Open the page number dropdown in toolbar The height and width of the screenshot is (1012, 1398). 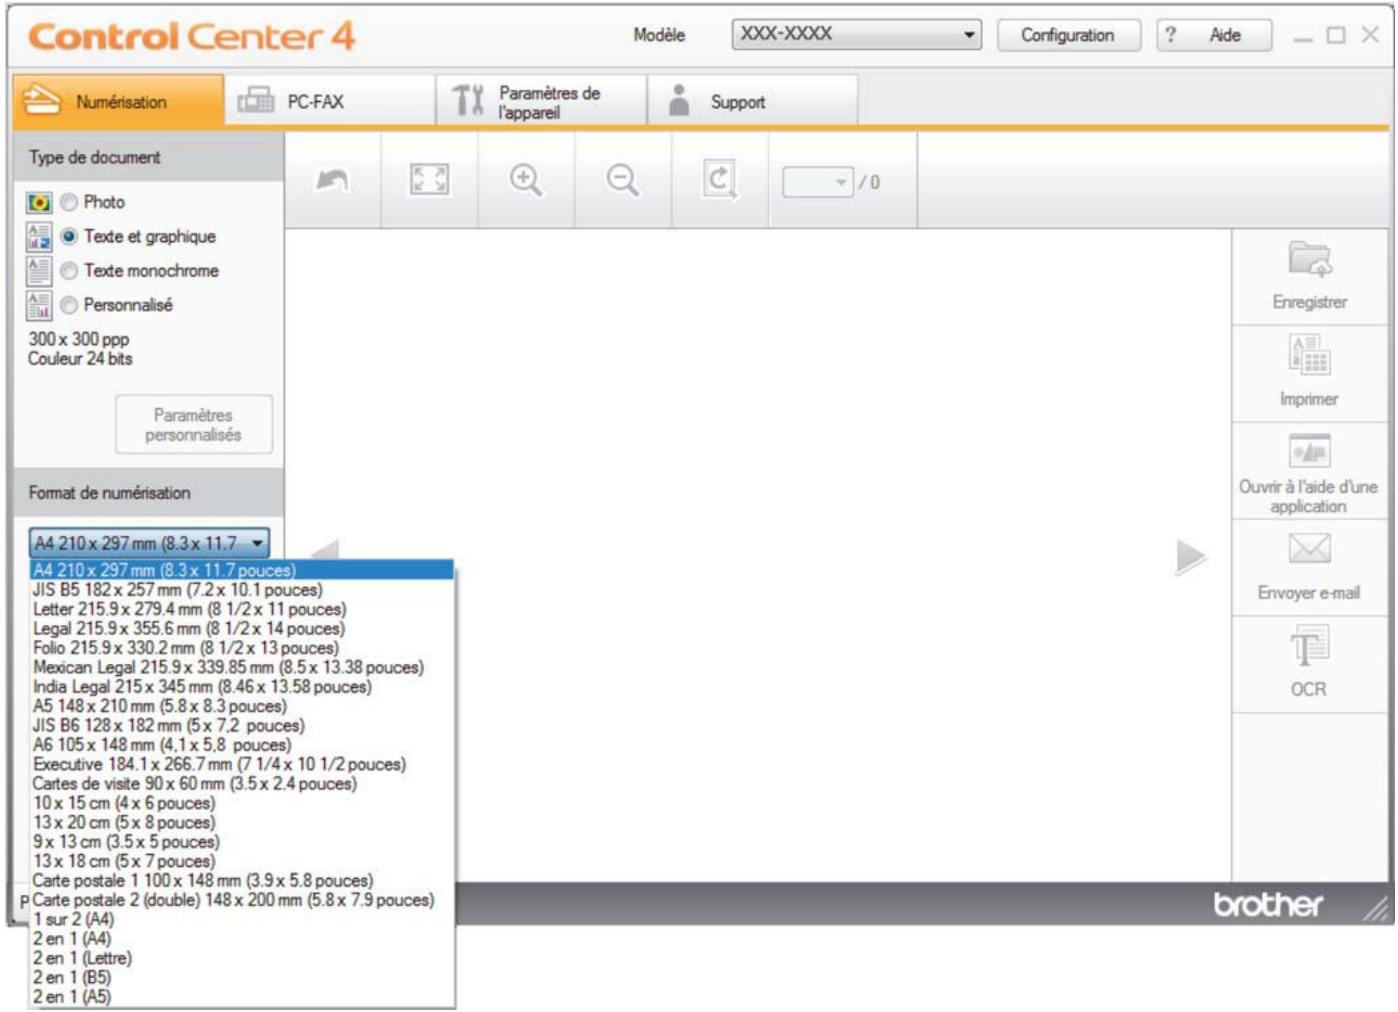818,182
